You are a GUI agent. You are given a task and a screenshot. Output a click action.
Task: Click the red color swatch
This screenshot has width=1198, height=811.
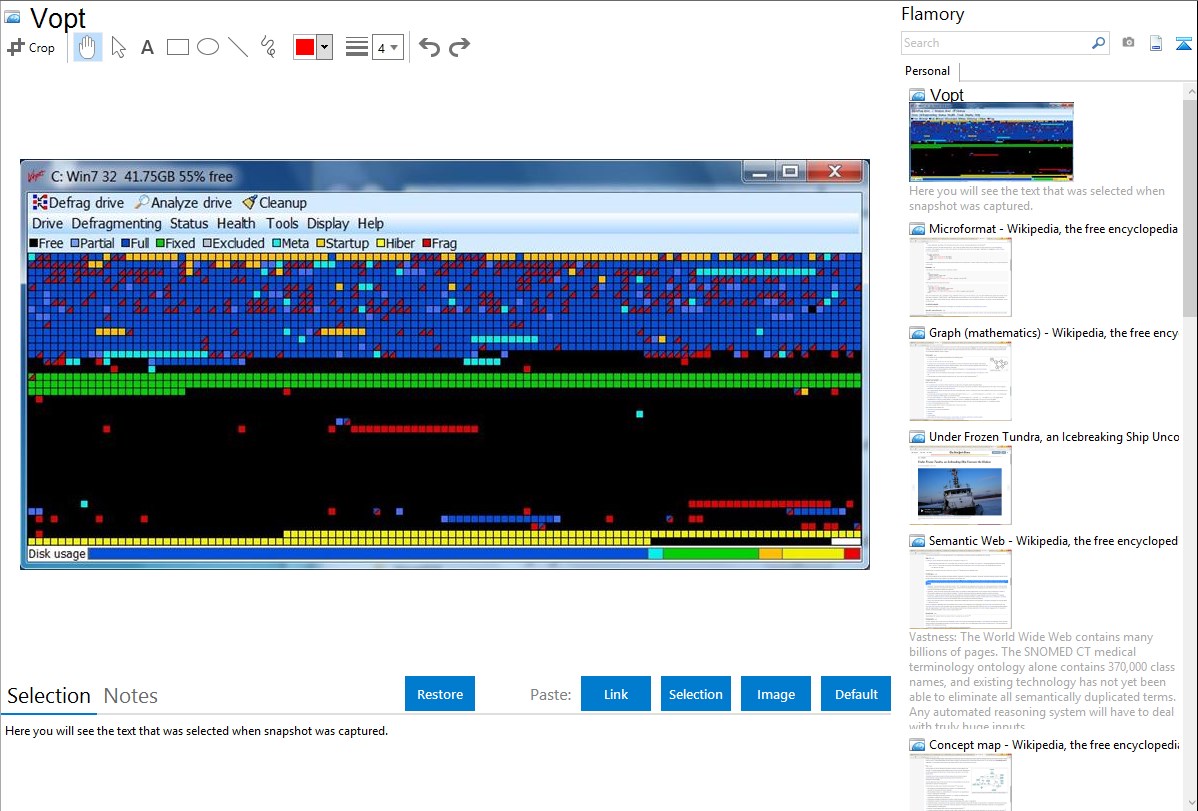(305, 47)
